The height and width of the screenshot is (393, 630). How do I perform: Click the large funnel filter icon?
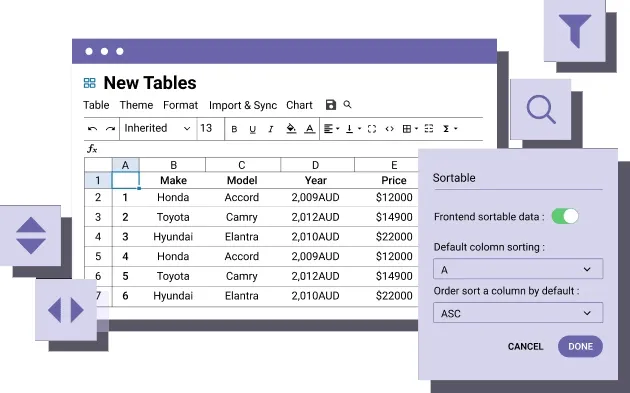[575, 31]
